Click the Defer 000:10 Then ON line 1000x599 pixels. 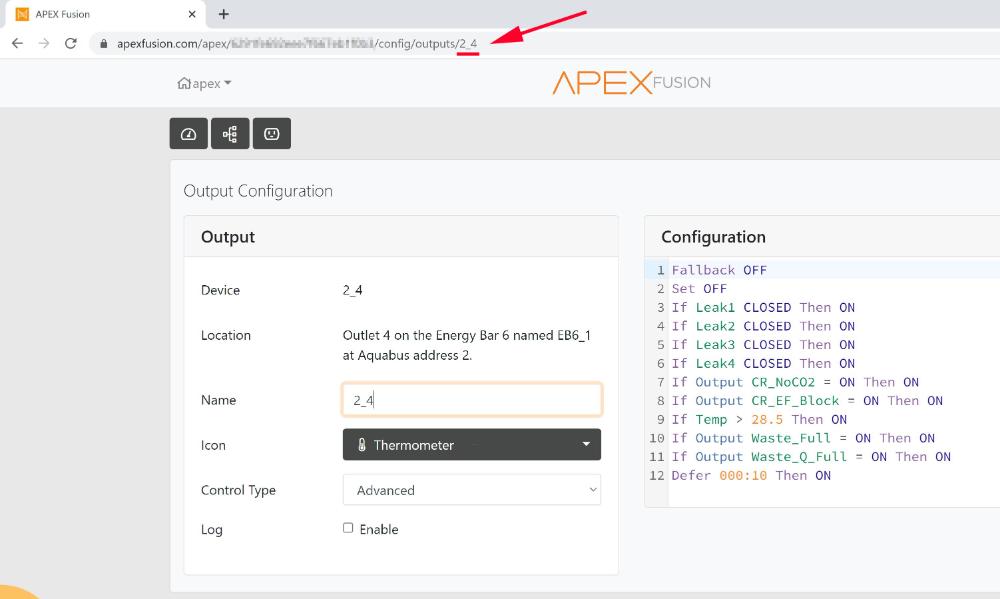tap(751, 475)
